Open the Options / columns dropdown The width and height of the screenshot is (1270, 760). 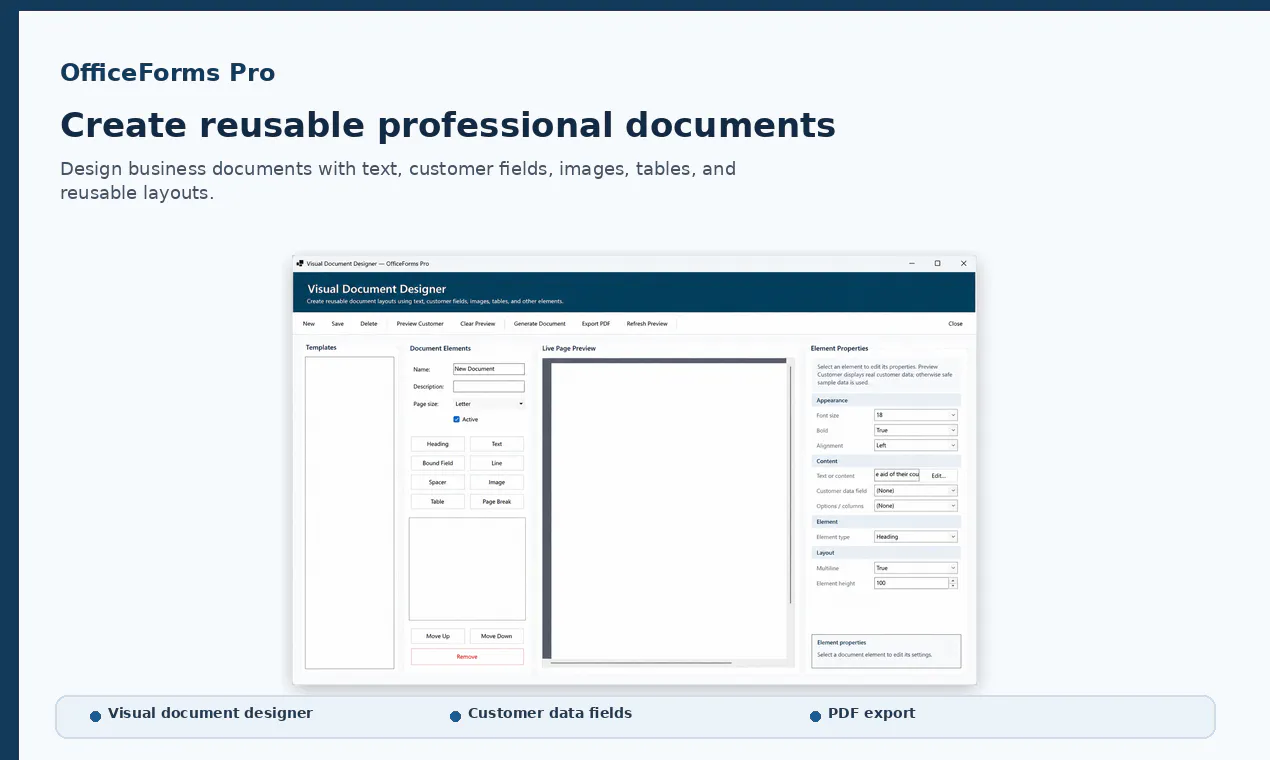click(x=916, y=506)
